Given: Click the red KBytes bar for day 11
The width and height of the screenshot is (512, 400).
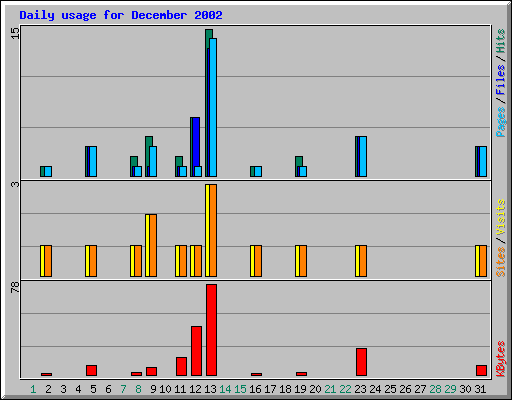Looking at the screenshot, I should 181,366.
